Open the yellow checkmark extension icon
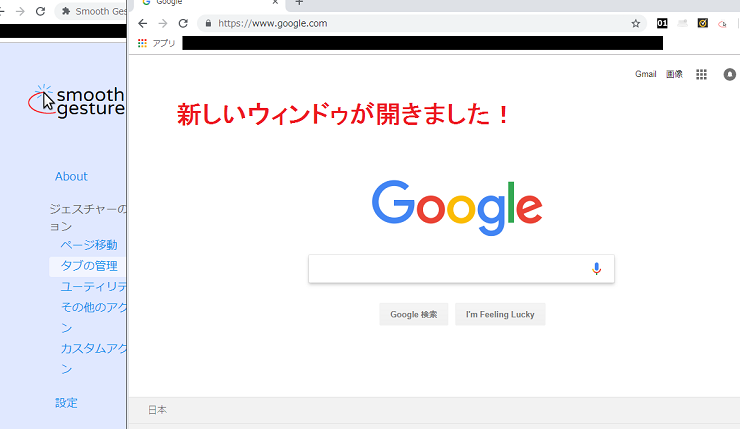 703,23
